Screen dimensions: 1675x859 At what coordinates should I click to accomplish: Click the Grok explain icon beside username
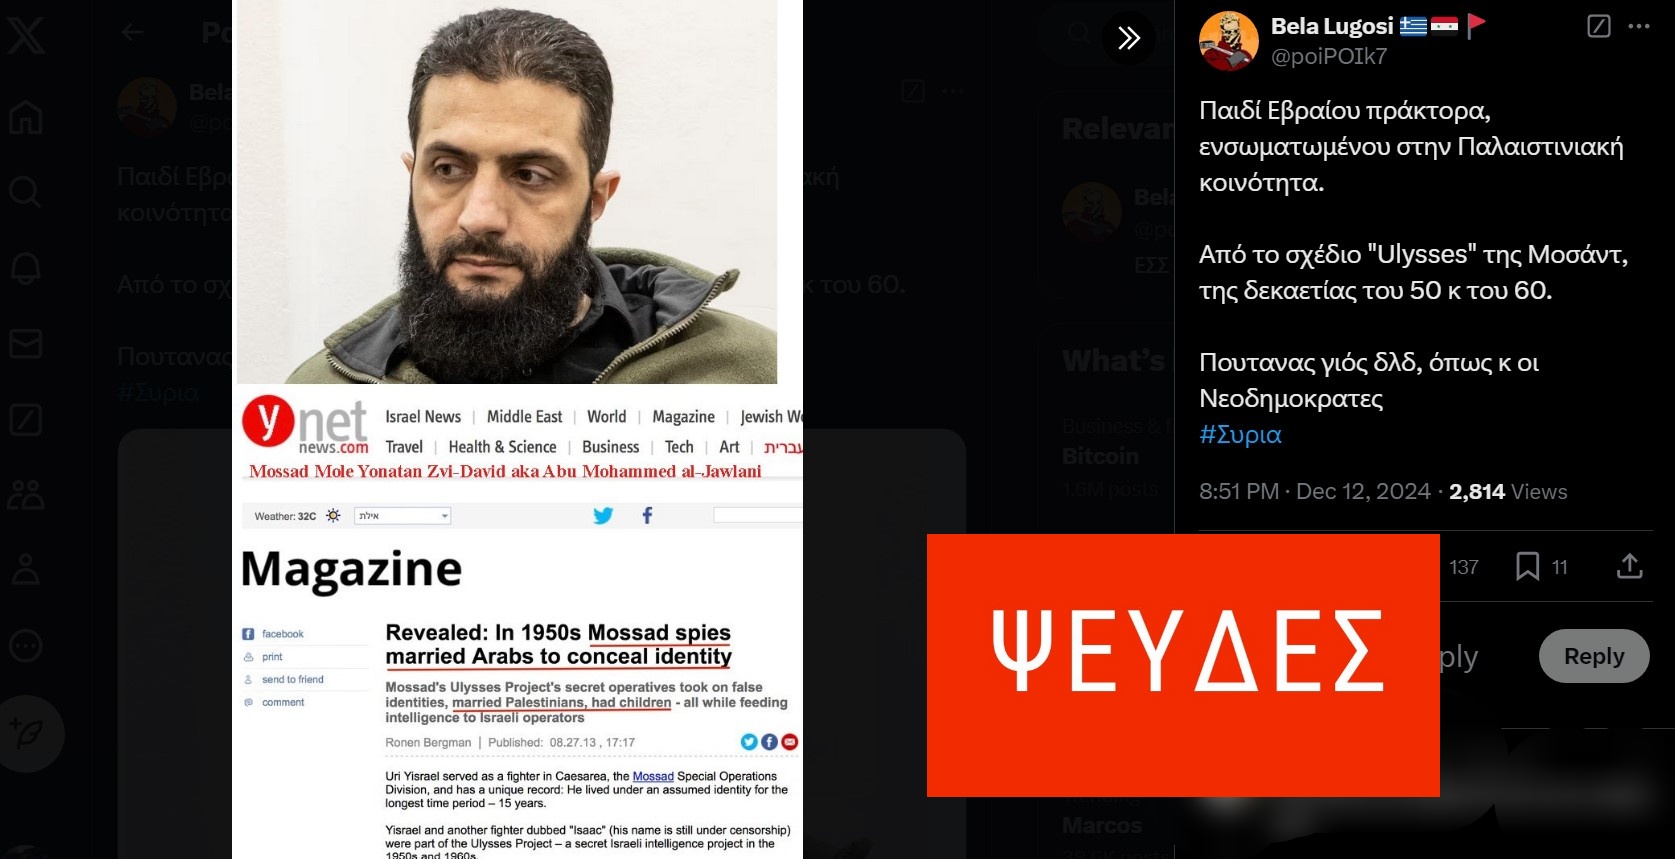click(x=1599, y=27)
